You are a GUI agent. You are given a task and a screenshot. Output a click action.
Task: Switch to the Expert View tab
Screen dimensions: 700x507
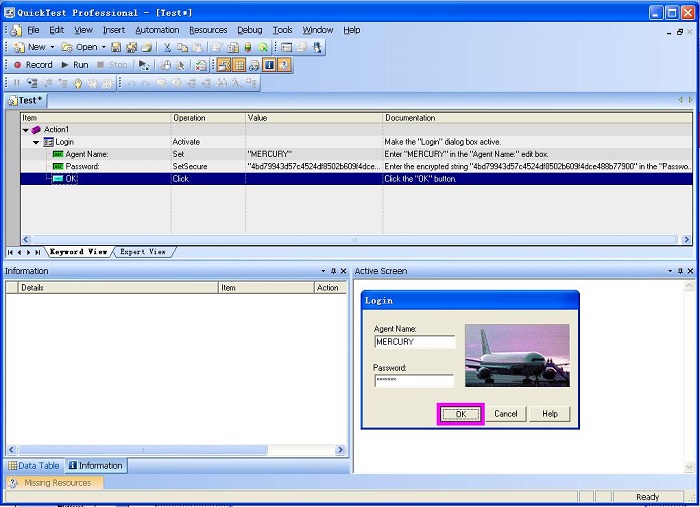pyautogui.click(x=143, y=252)
